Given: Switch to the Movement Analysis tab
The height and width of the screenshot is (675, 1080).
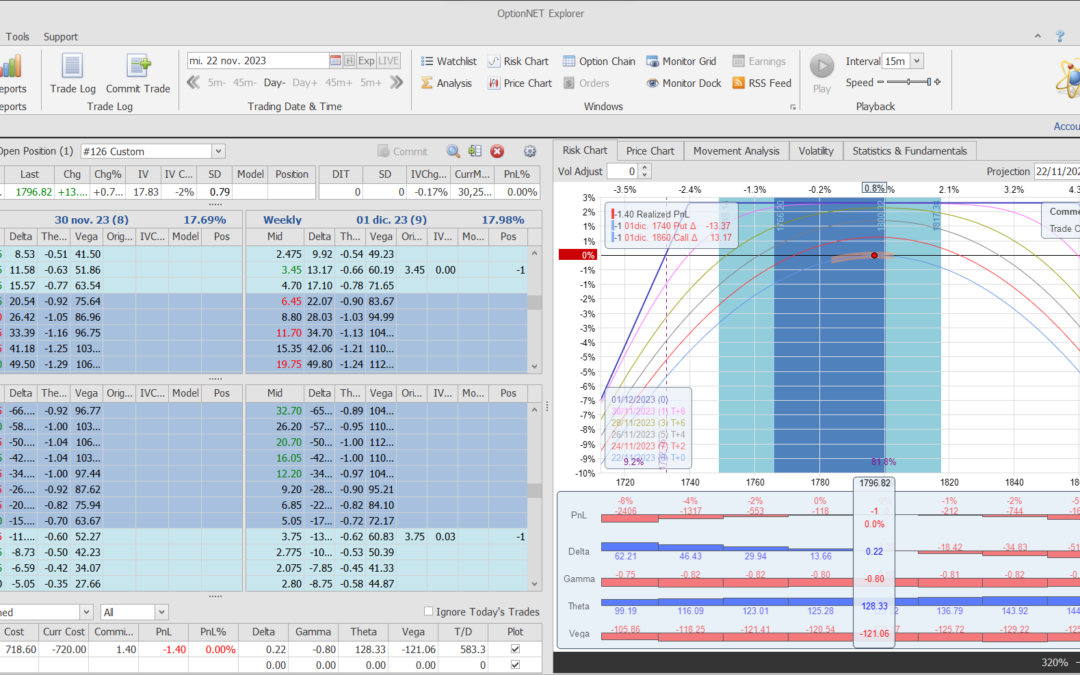Looking at the screenshot, I should click(736, 151).
